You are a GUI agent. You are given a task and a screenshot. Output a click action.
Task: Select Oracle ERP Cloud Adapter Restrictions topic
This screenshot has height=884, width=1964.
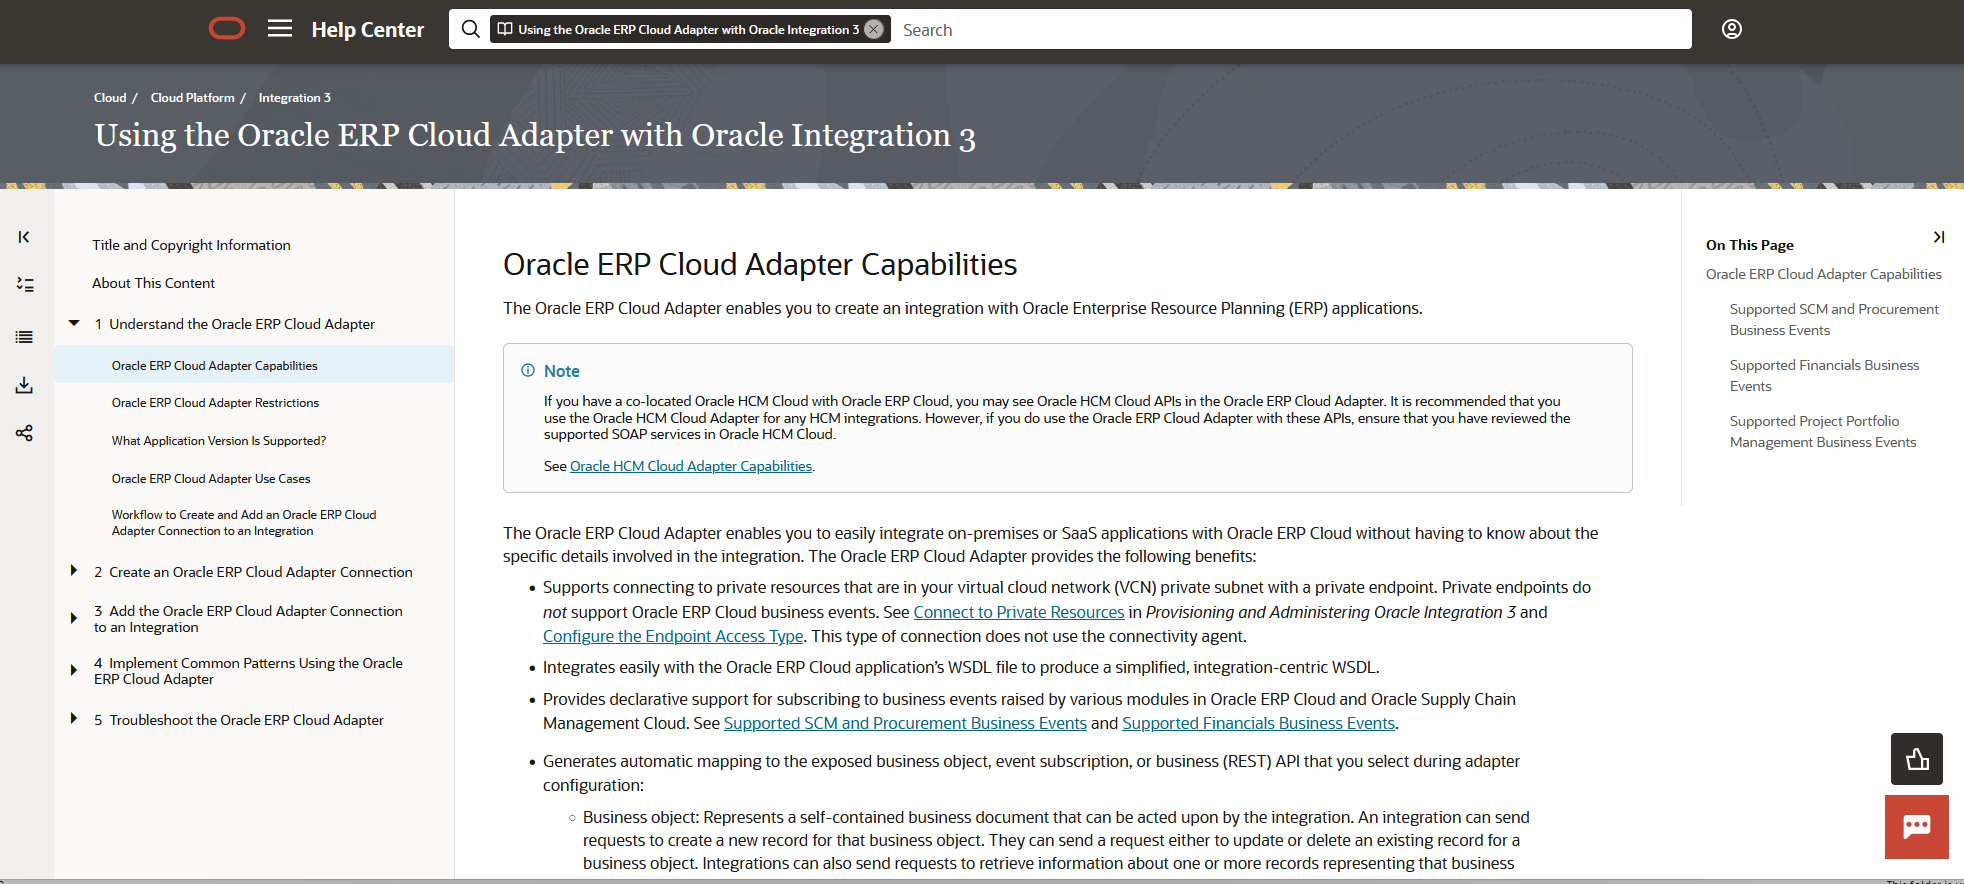215,403
